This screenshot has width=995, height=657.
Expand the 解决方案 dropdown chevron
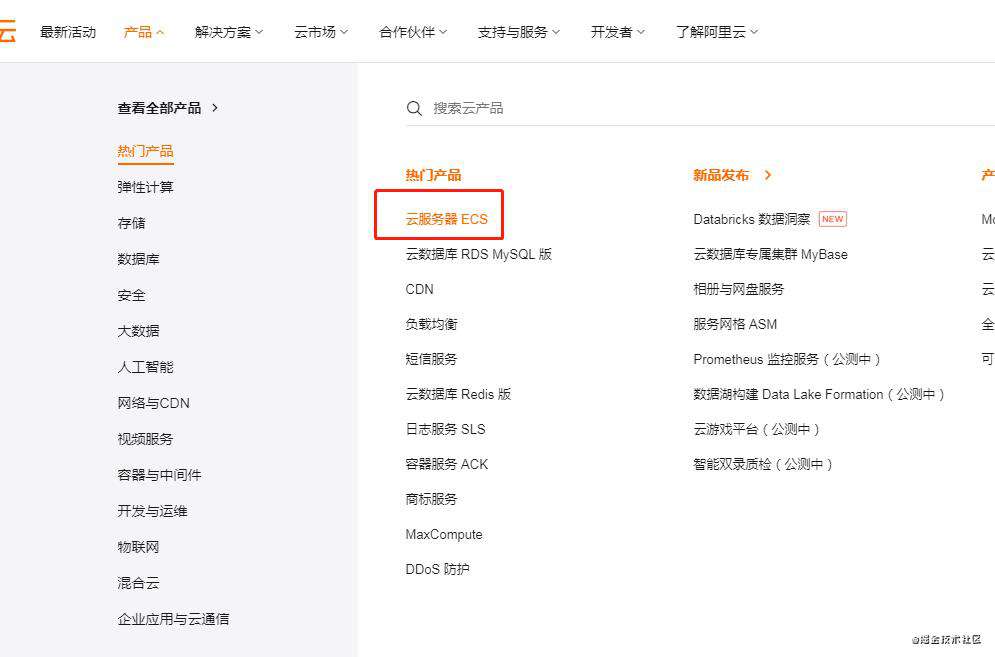click(x=259, y=32)
